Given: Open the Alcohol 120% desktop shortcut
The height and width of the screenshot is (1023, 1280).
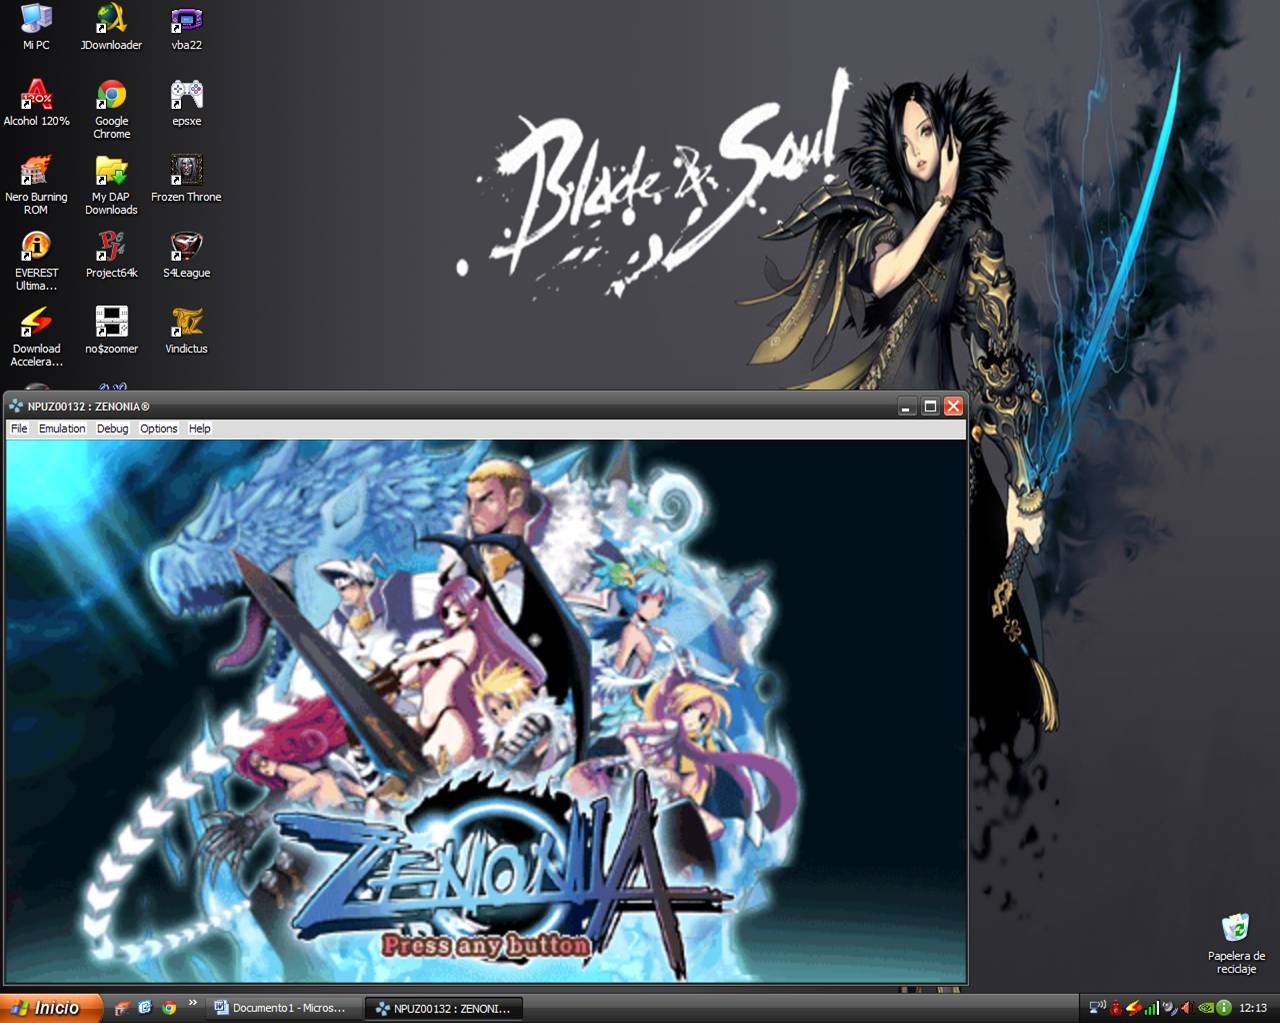Looking at the screenshot, I should click(x=36, y=96).
